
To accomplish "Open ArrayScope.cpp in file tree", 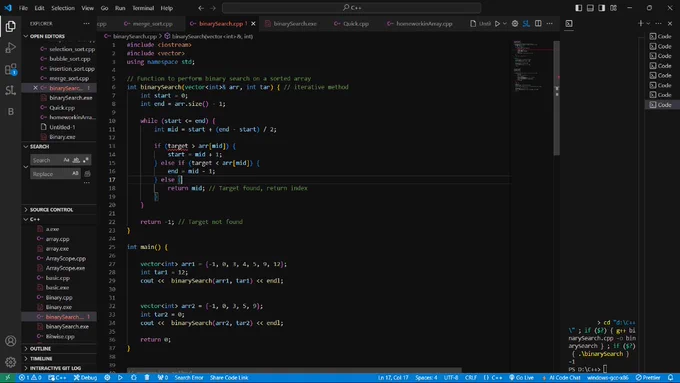I will click(65, 259).
